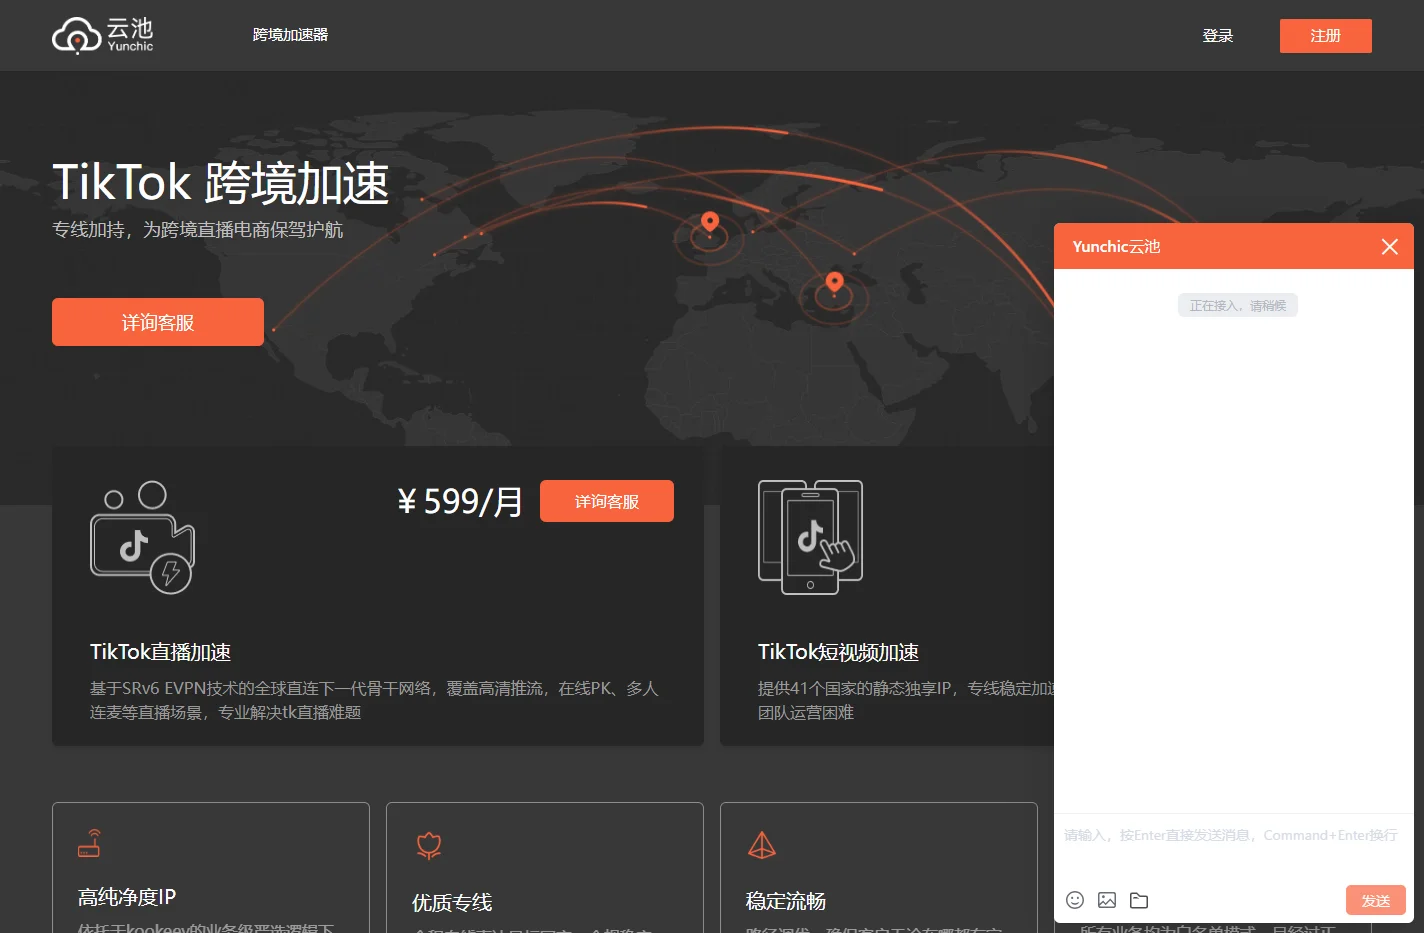Image resolution: width=1424 pixels, height=933 pixels.
Task: Open the 跨境加速器 menu item
Action: tap(290, 35)
